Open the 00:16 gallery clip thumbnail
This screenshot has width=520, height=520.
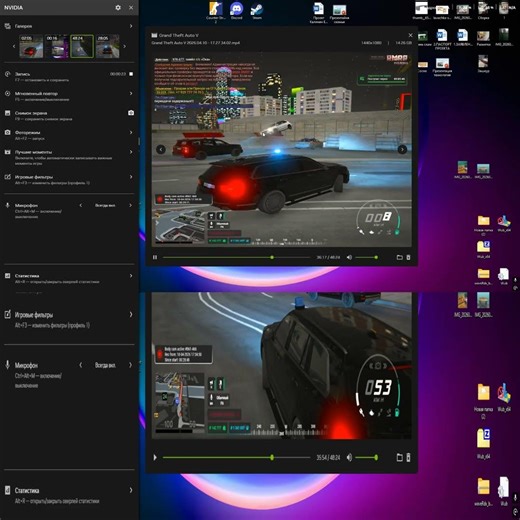(x=57, y=46)
